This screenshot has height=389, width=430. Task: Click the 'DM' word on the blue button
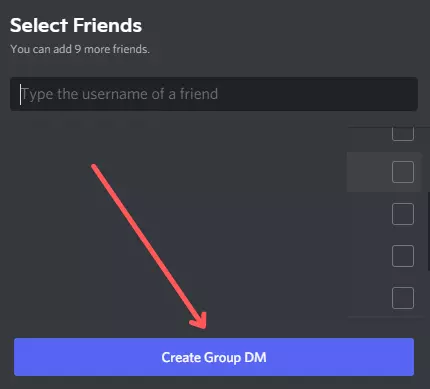point(255,357)
